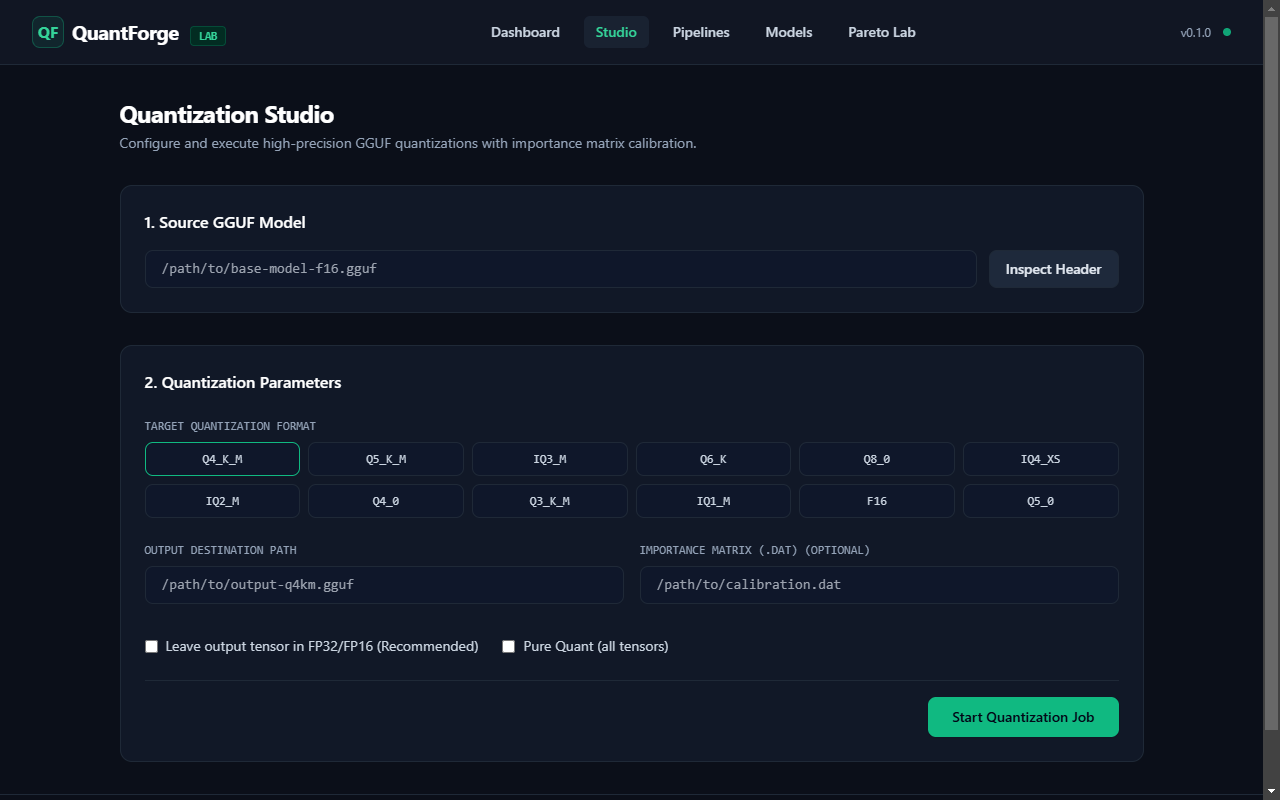Pick the Q6_K quantization format
Viewport: 1280px width, 800px height.
click(x=713, y=459)
